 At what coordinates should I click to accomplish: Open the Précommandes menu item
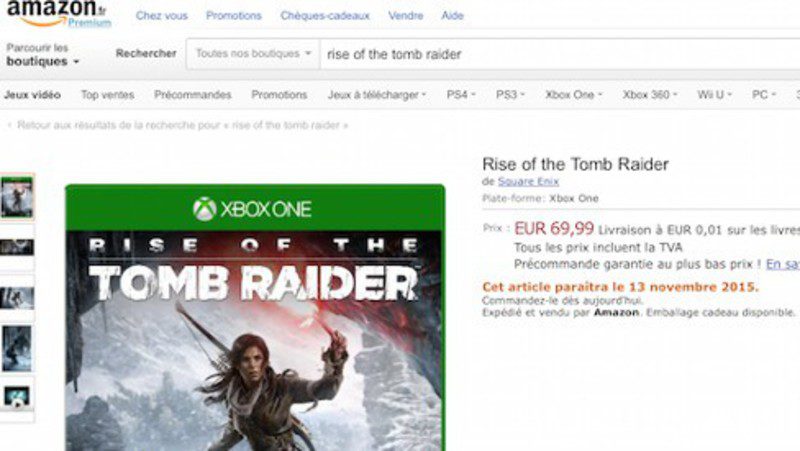pyautogui.click(x=193, y=95)
